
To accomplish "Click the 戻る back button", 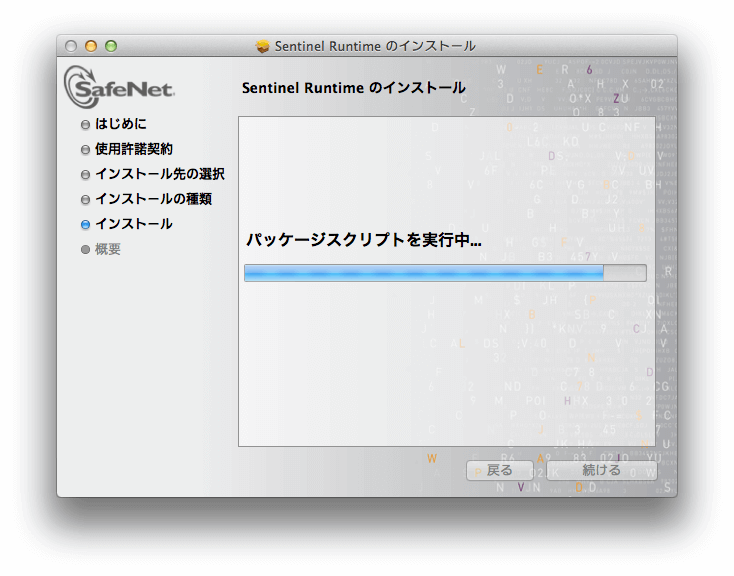I will coord(499,470).
